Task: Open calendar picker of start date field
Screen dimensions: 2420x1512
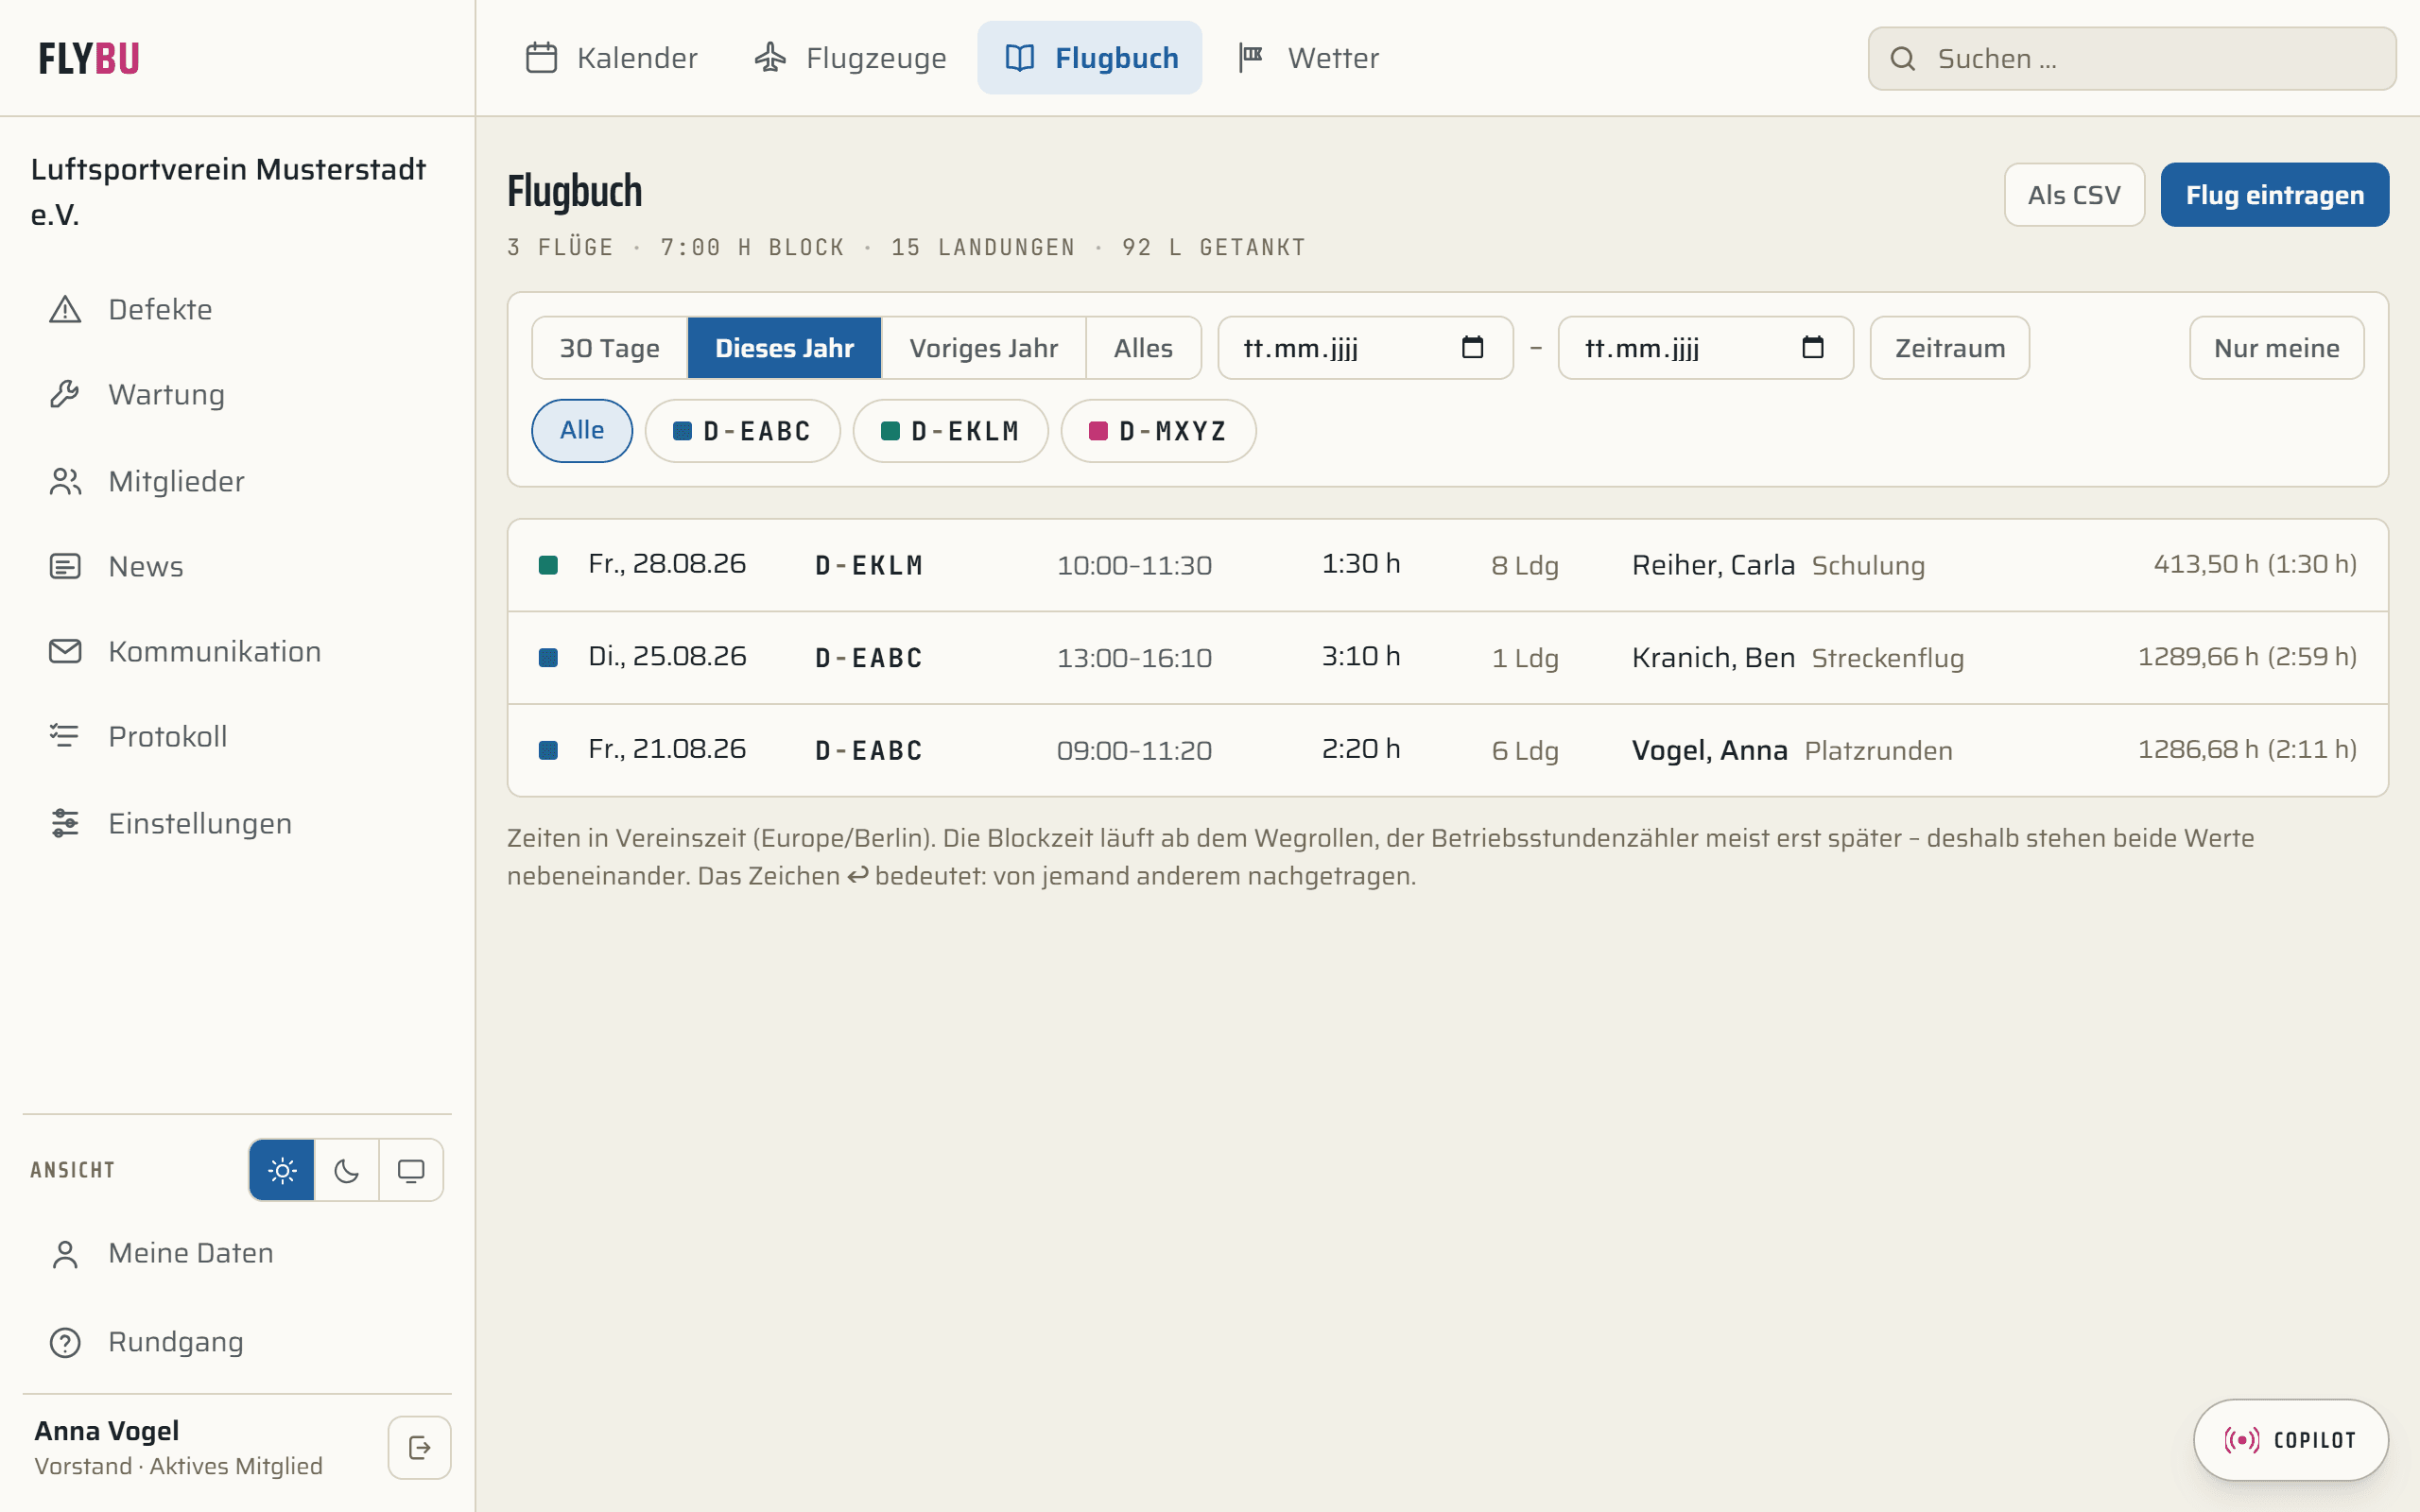Action: [x=1472, y=348]
